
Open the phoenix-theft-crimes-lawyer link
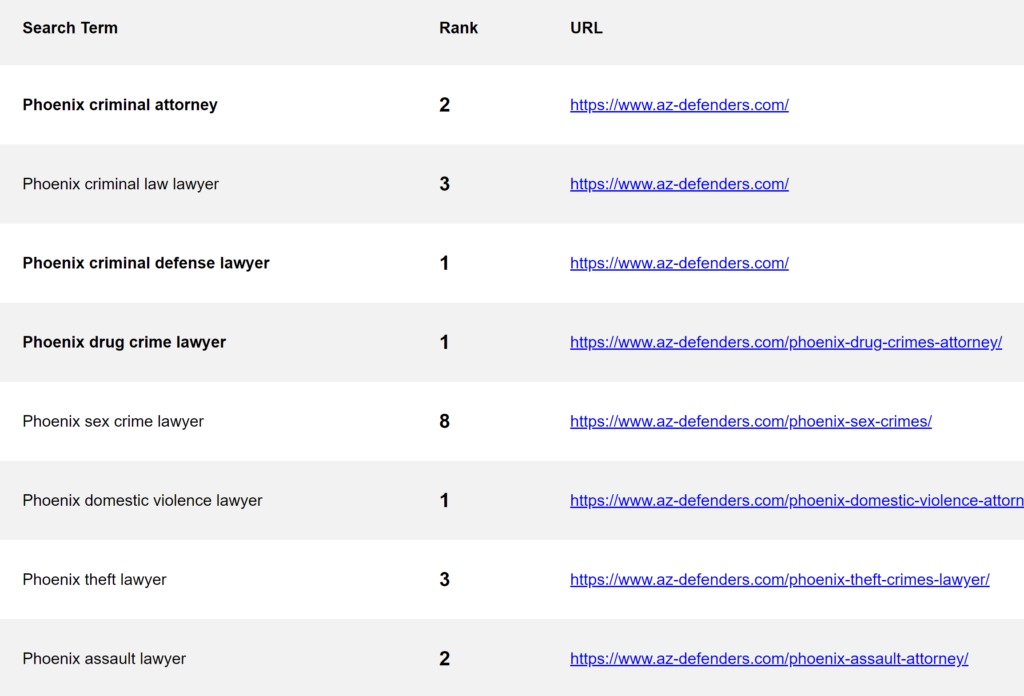780,579
